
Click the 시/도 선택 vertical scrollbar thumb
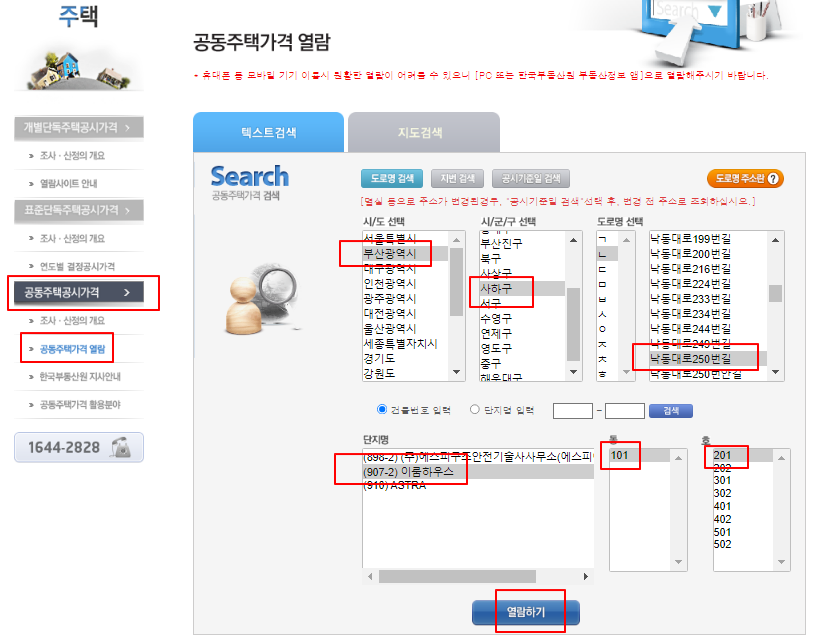(x=456, y=282)
